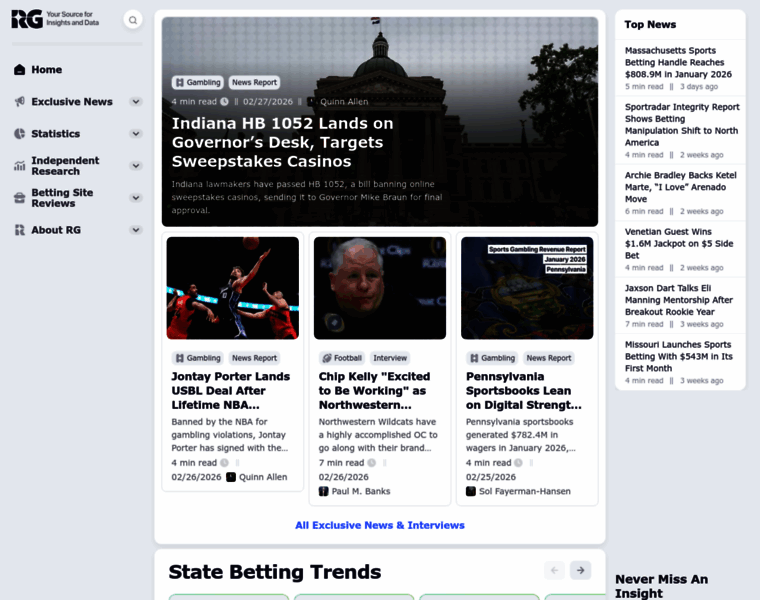The image size is (760, 600).
Task: Open Massachusetts Sports Betting Handle top news
Action: click(678, 62)
